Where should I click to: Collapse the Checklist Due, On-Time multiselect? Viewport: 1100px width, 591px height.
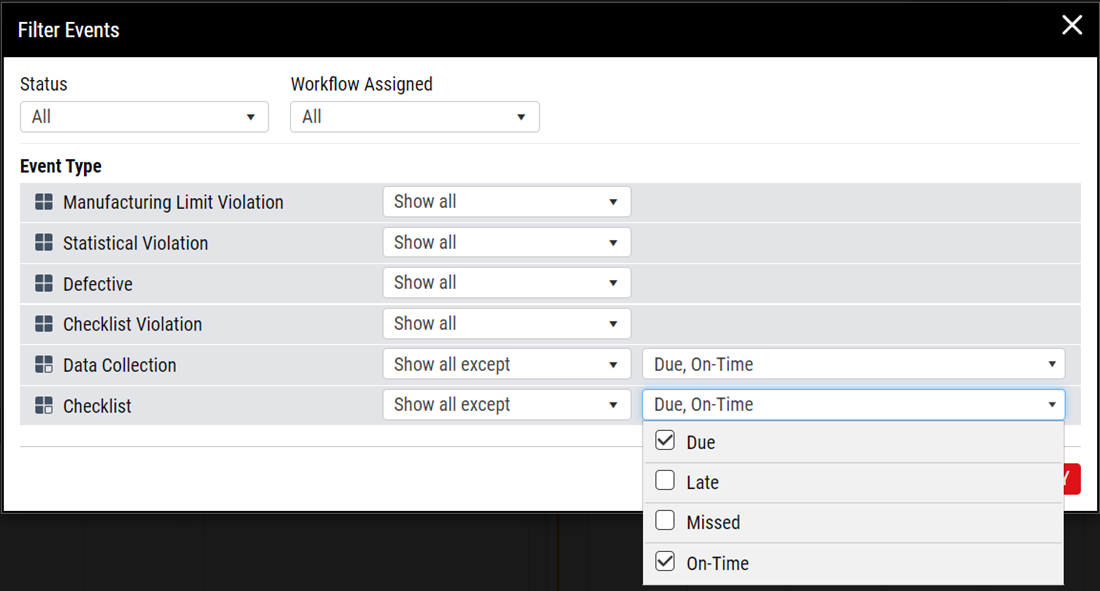coord(854,405)
